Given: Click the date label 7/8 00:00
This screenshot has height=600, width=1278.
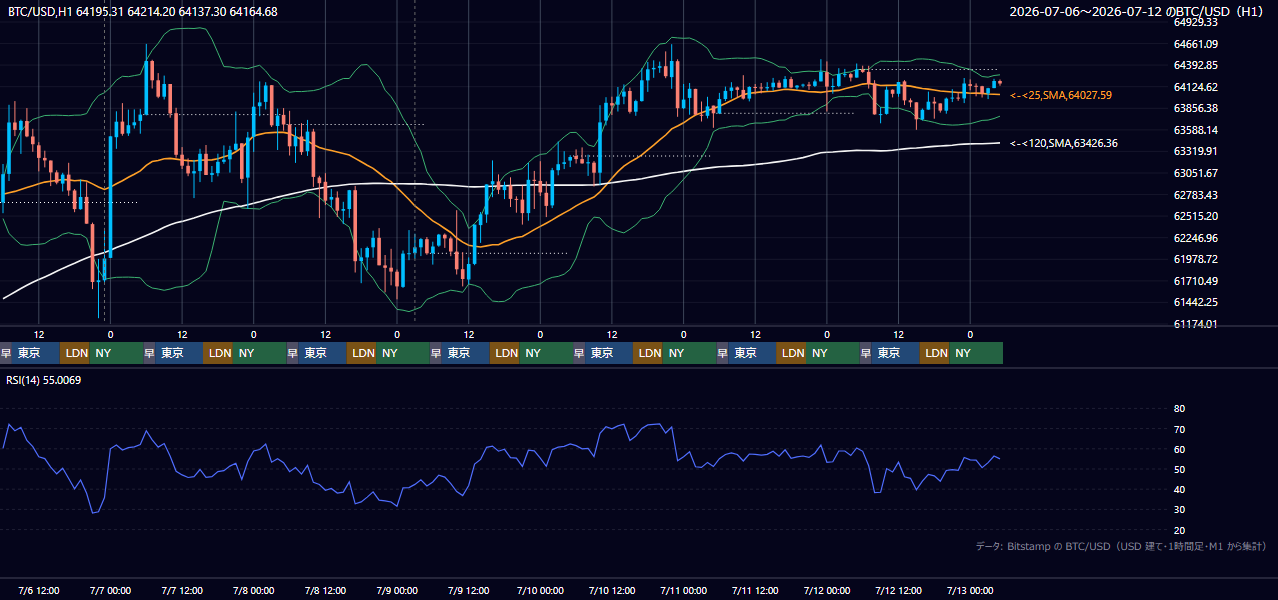Looking at the screenshot, I should click(x=253, y=590).
